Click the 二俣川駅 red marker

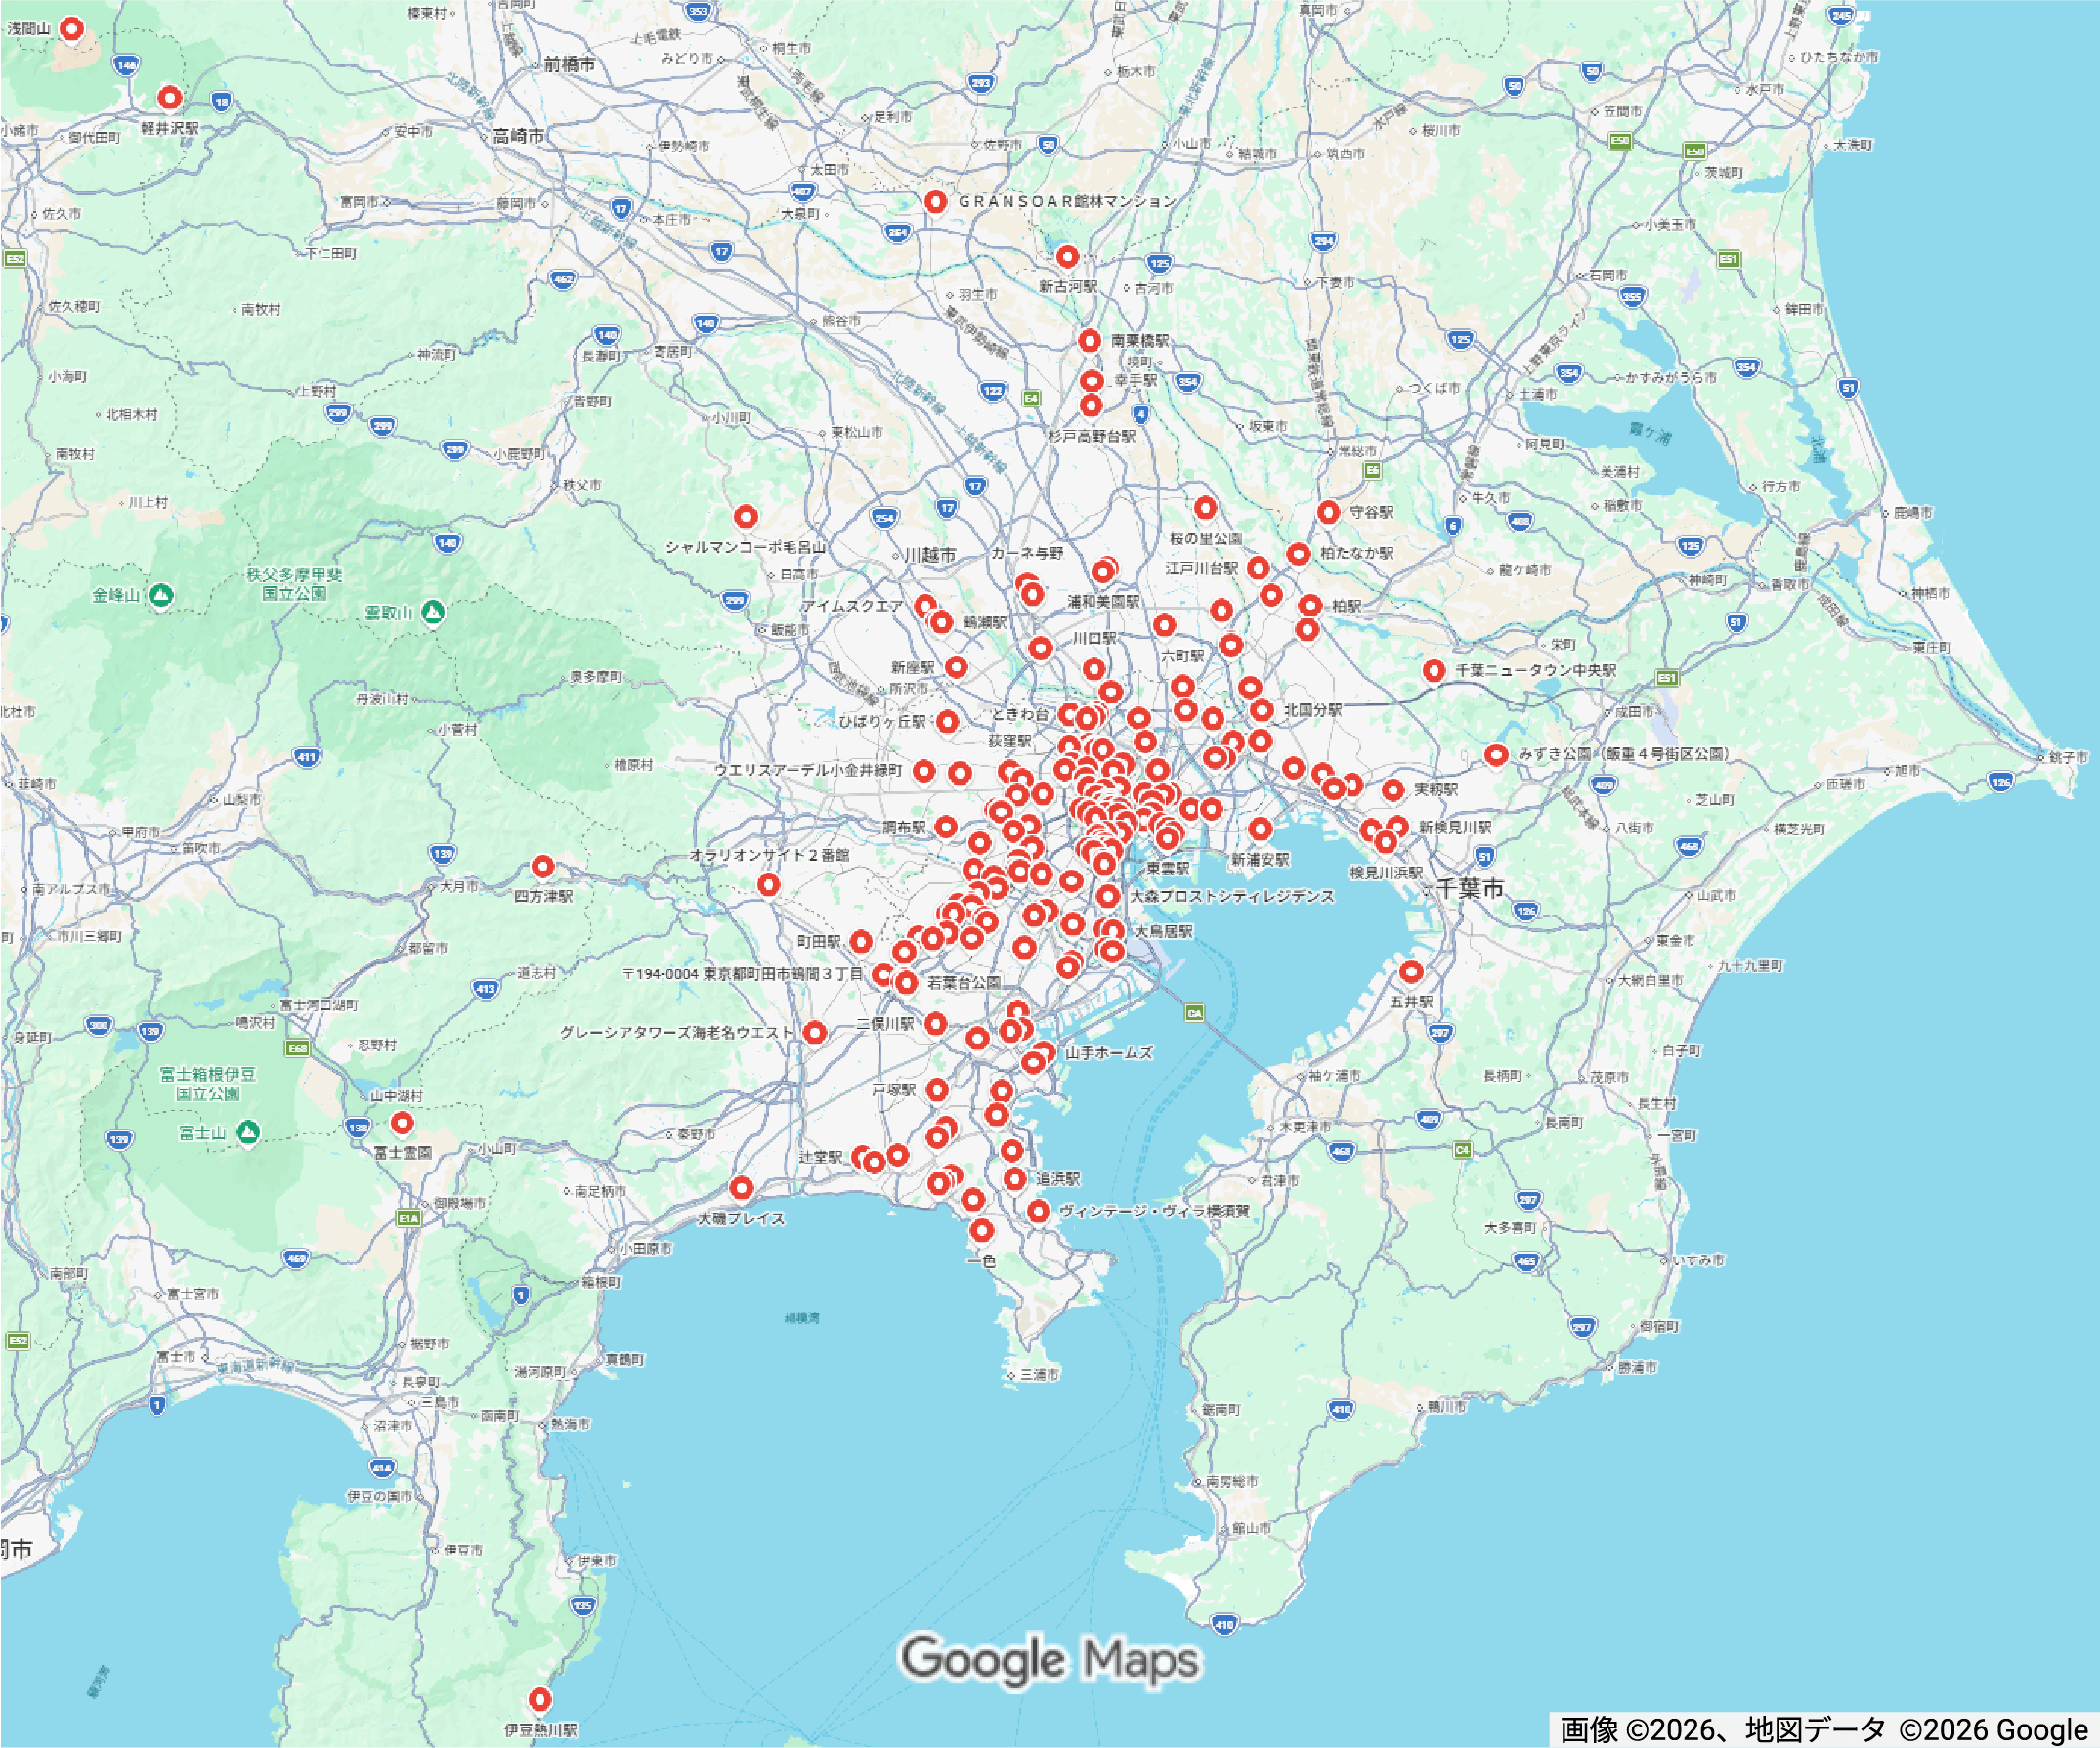pyautogui.click(x=936, y=1023)
